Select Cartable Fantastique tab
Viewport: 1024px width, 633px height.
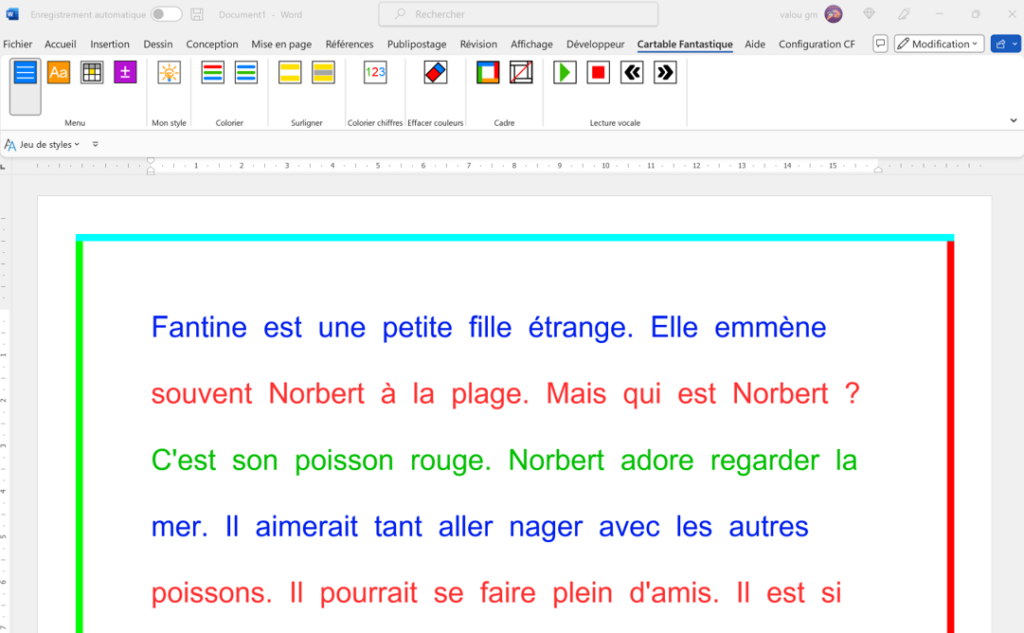pyautogui.click(x=685, y=44)
